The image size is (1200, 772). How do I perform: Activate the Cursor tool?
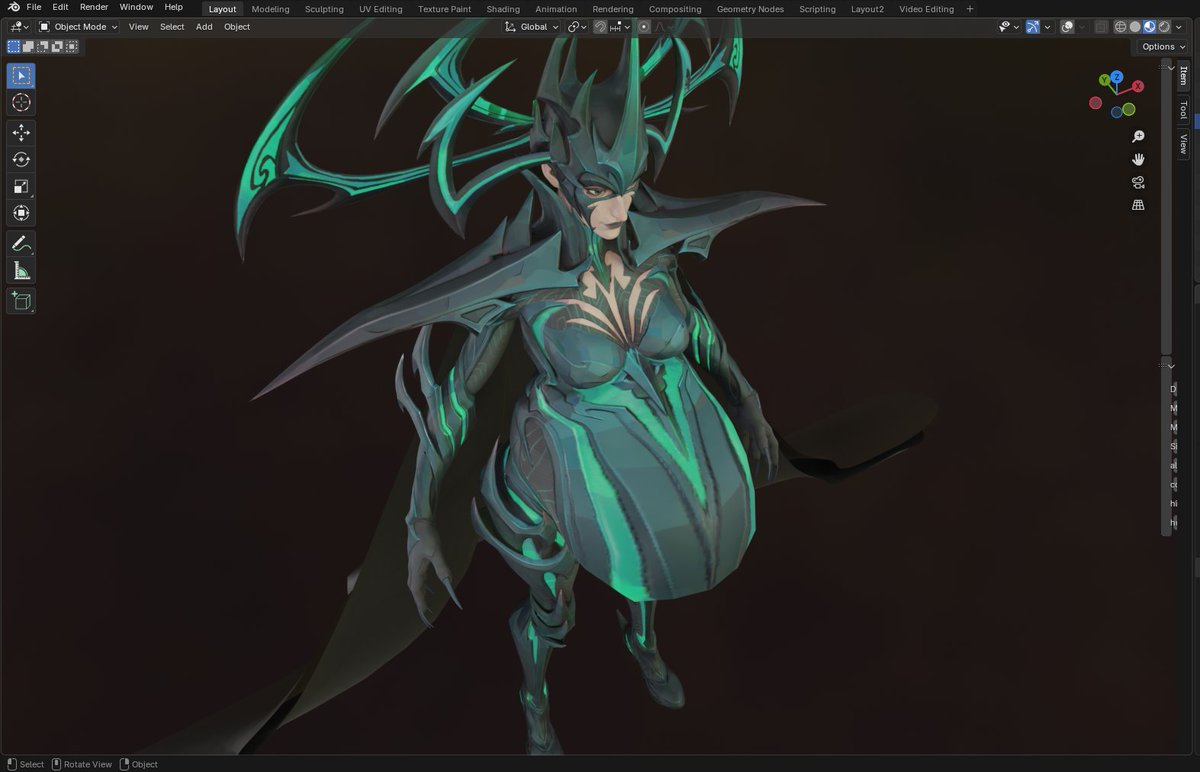click(x=21, y=103)
